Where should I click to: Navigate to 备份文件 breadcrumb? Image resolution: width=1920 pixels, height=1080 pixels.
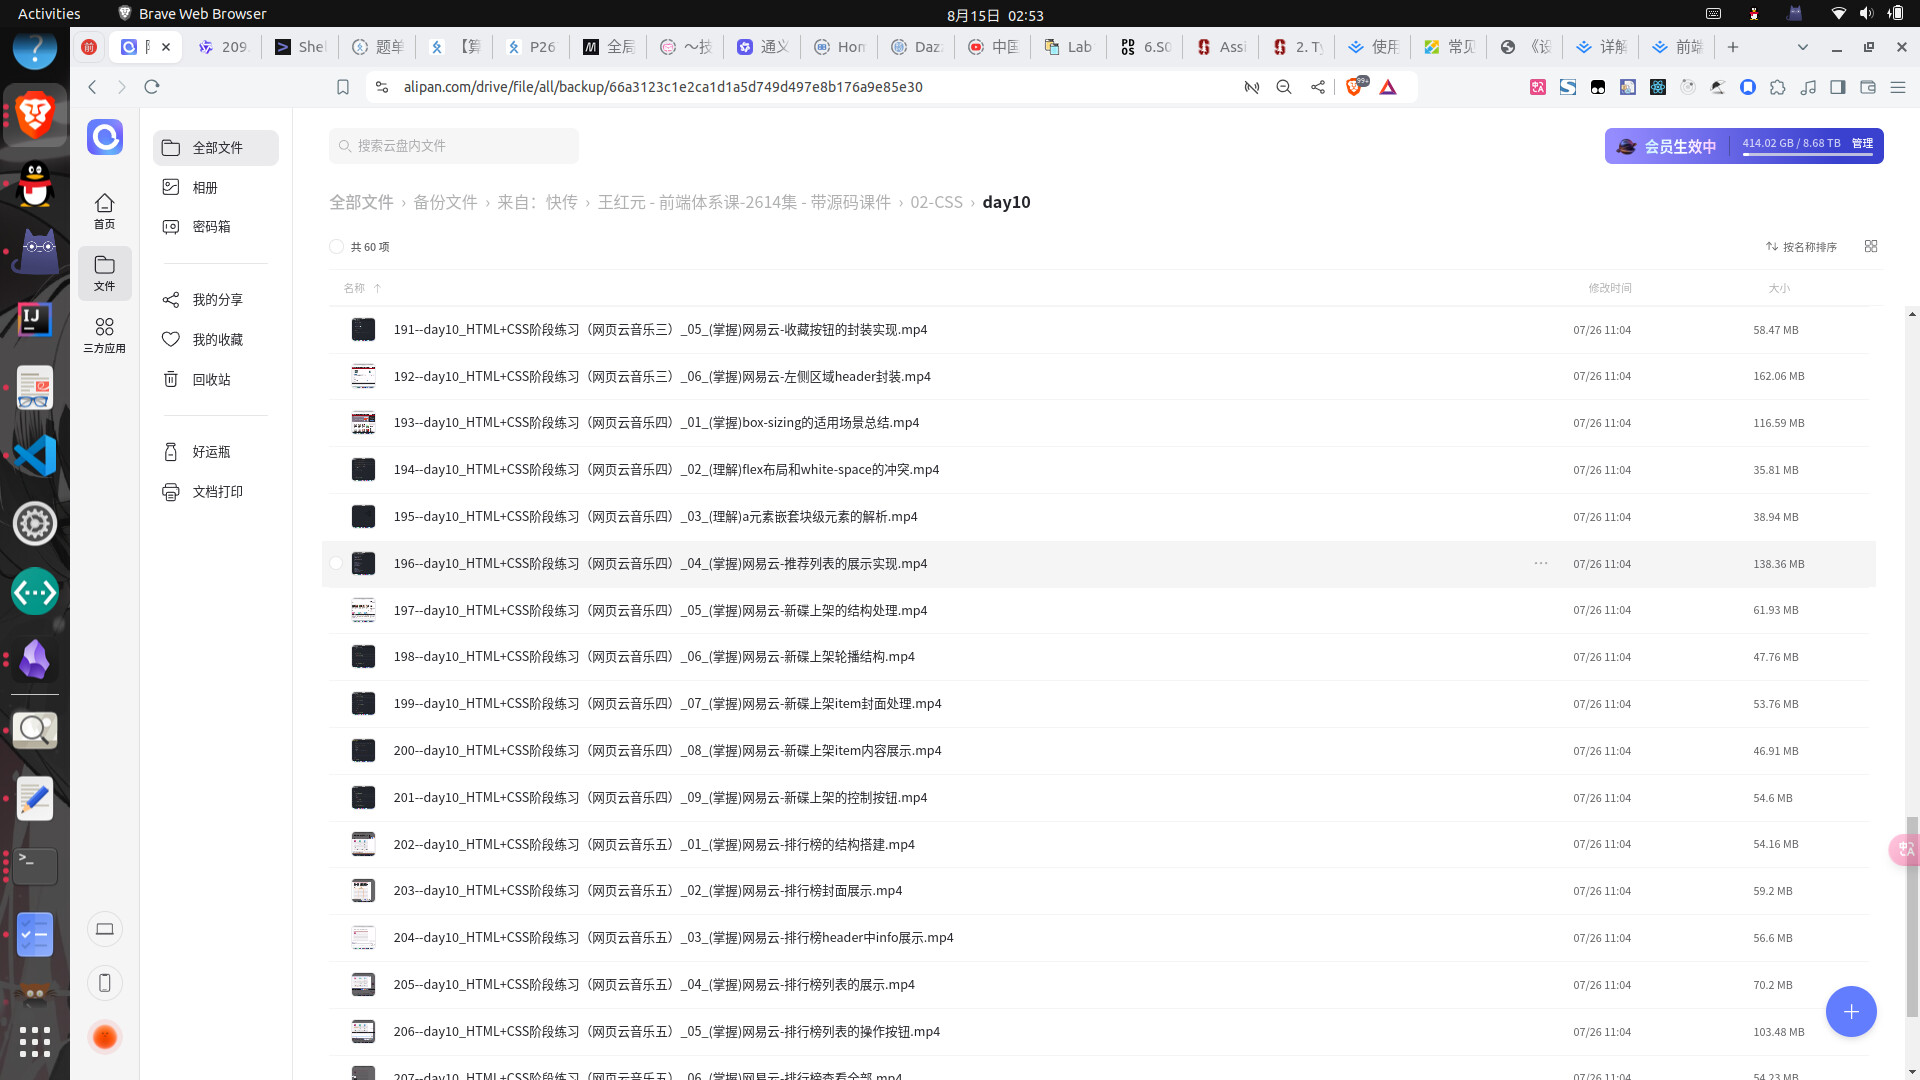coord(445,202)
